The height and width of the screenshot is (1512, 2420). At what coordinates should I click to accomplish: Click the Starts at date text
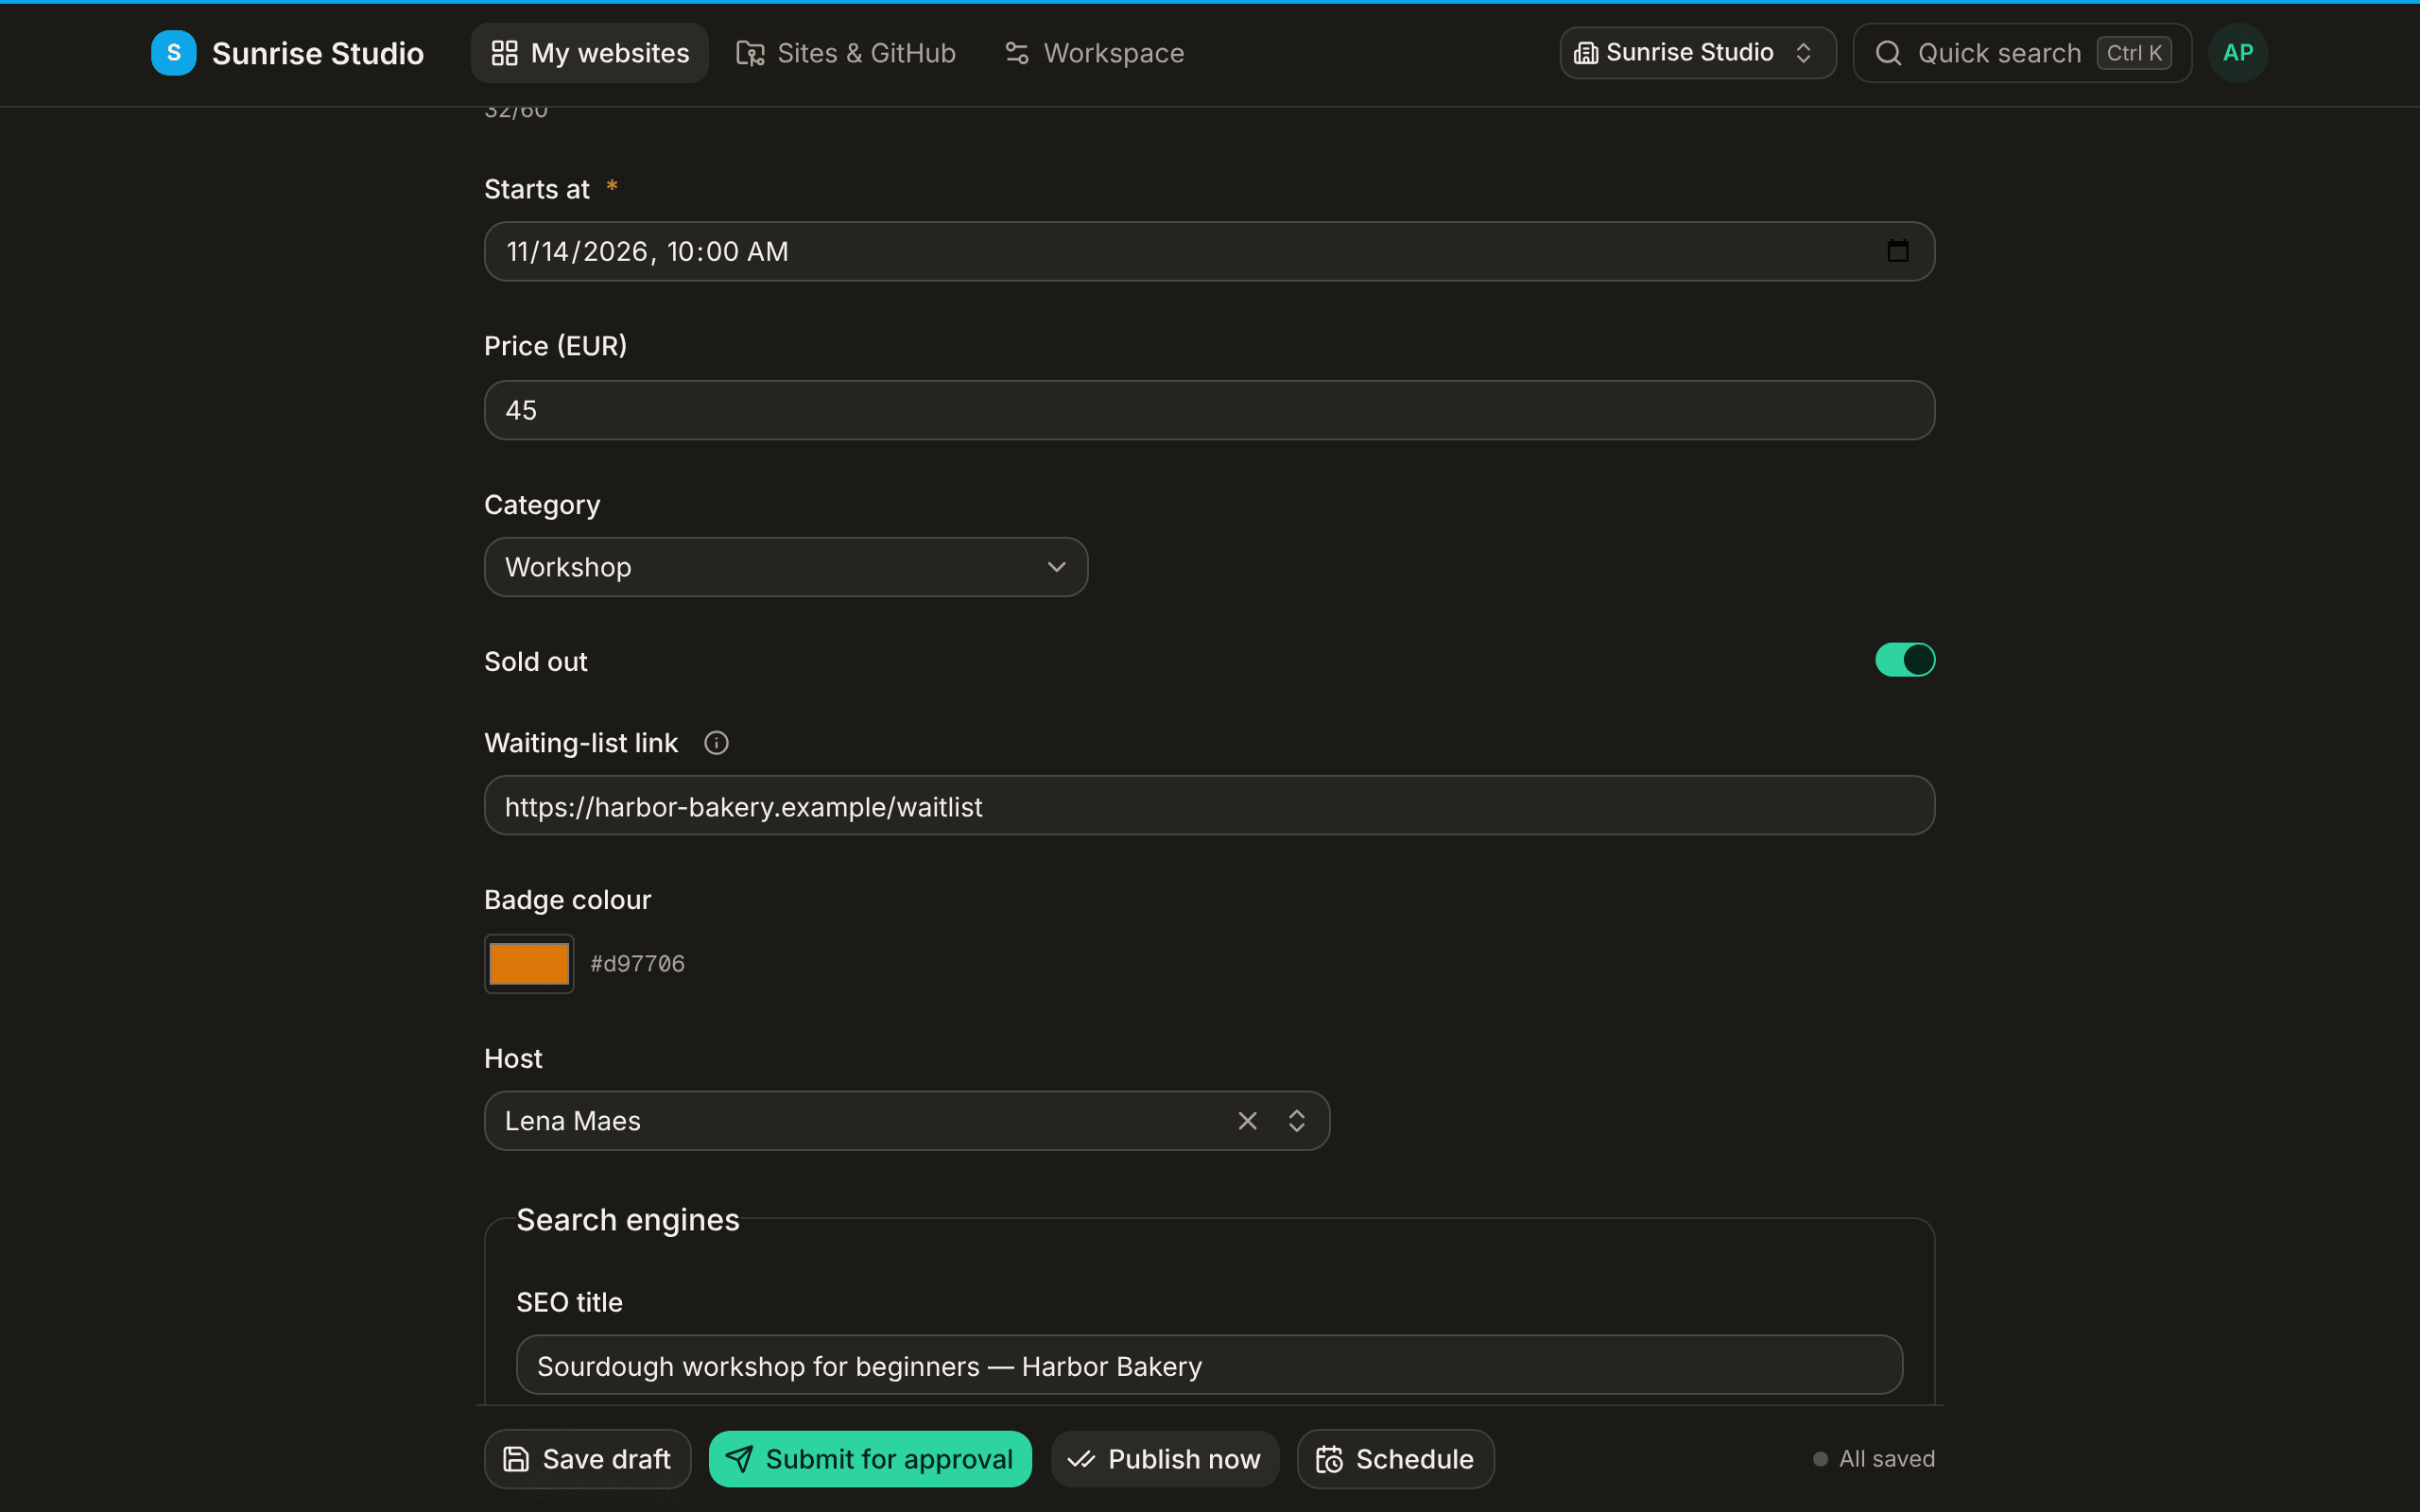click(647, 251)
